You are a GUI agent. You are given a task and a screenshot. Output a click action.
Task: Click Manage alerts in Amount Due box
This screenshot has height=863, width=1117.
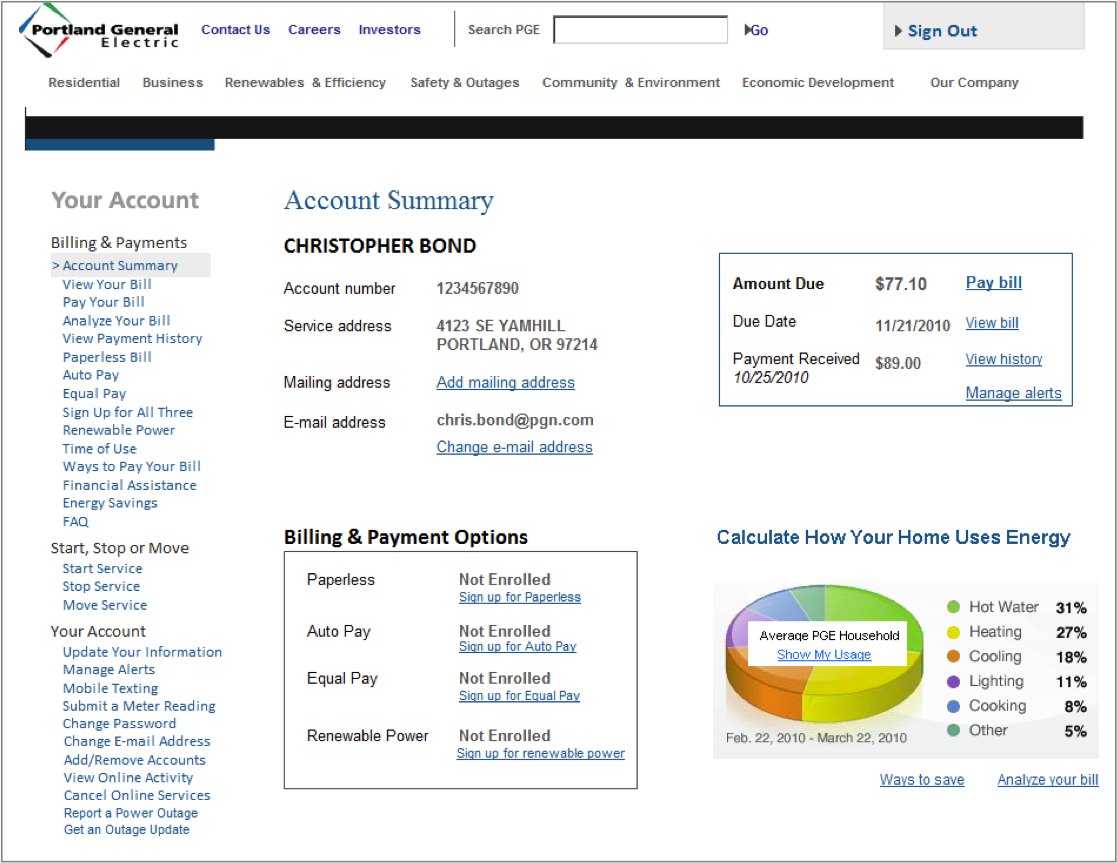pyautogui.click(x=1013, y=393)
